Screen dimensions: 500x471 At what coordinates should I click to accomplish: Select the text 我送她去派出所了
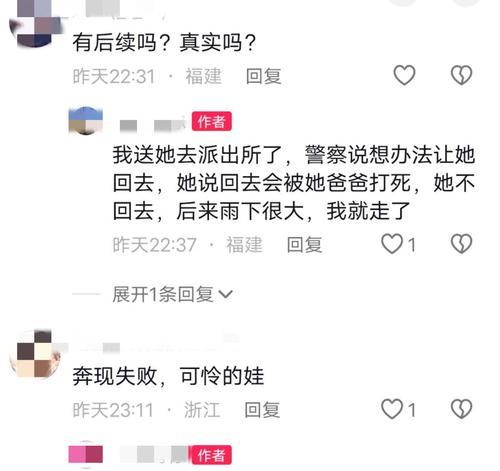pos(198,155)
